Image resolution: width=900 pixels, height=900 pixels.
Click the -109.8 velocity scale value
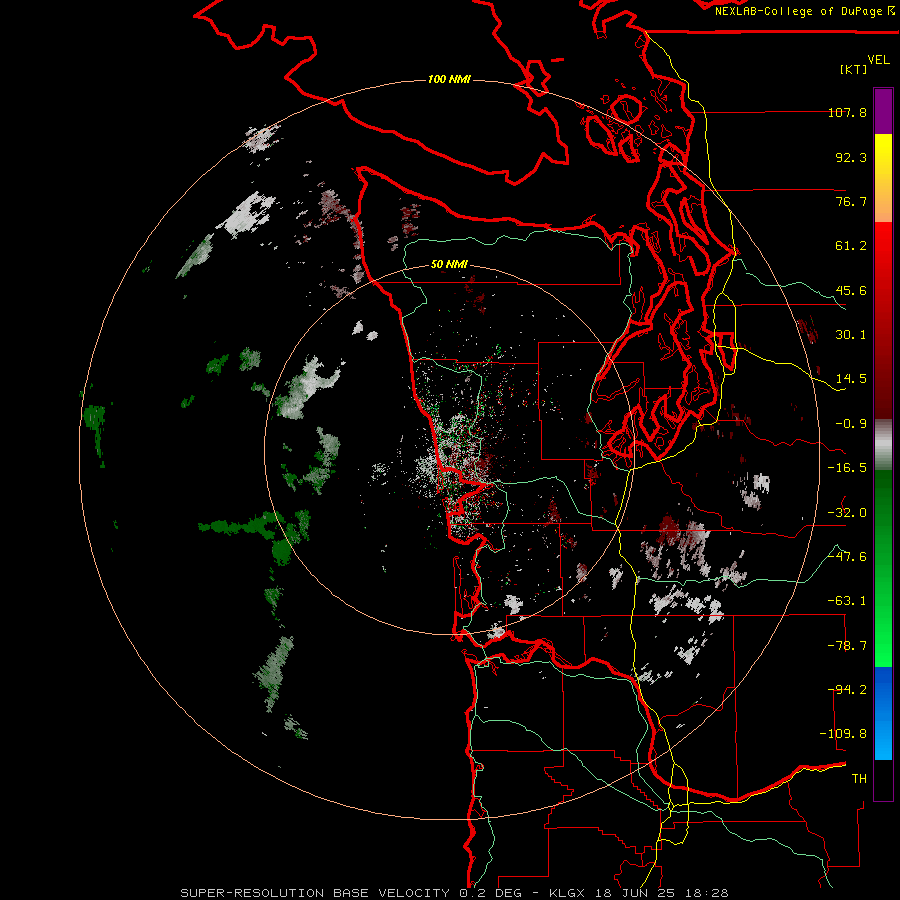844,734
